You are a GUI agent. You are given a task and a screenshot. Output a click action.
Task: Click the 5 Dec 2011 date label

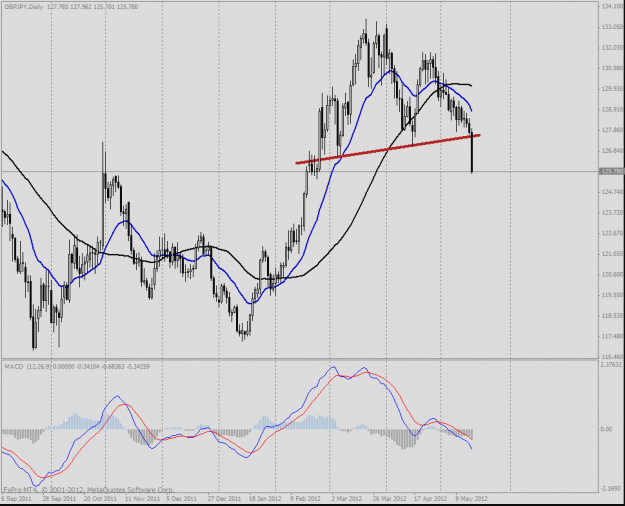coord(182,499)
